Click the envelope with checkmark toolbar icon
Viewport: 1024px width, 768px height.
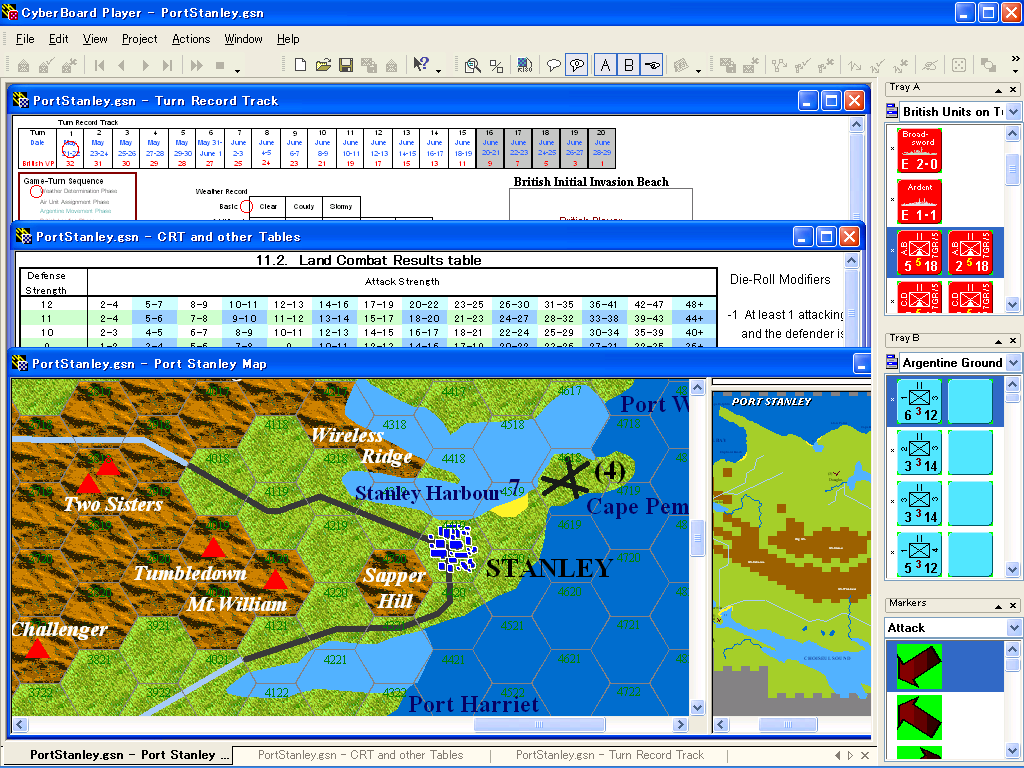pyautogui.click(x=46, y=65)
